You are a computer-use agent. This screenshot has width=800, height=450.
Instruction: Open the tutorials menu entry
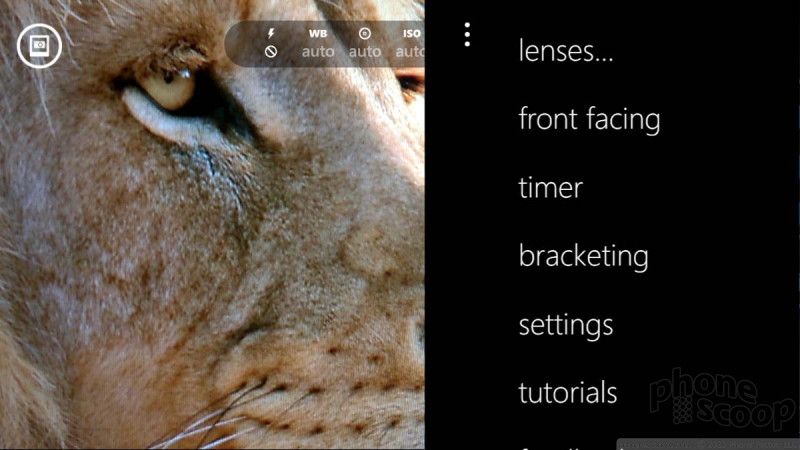568,392
